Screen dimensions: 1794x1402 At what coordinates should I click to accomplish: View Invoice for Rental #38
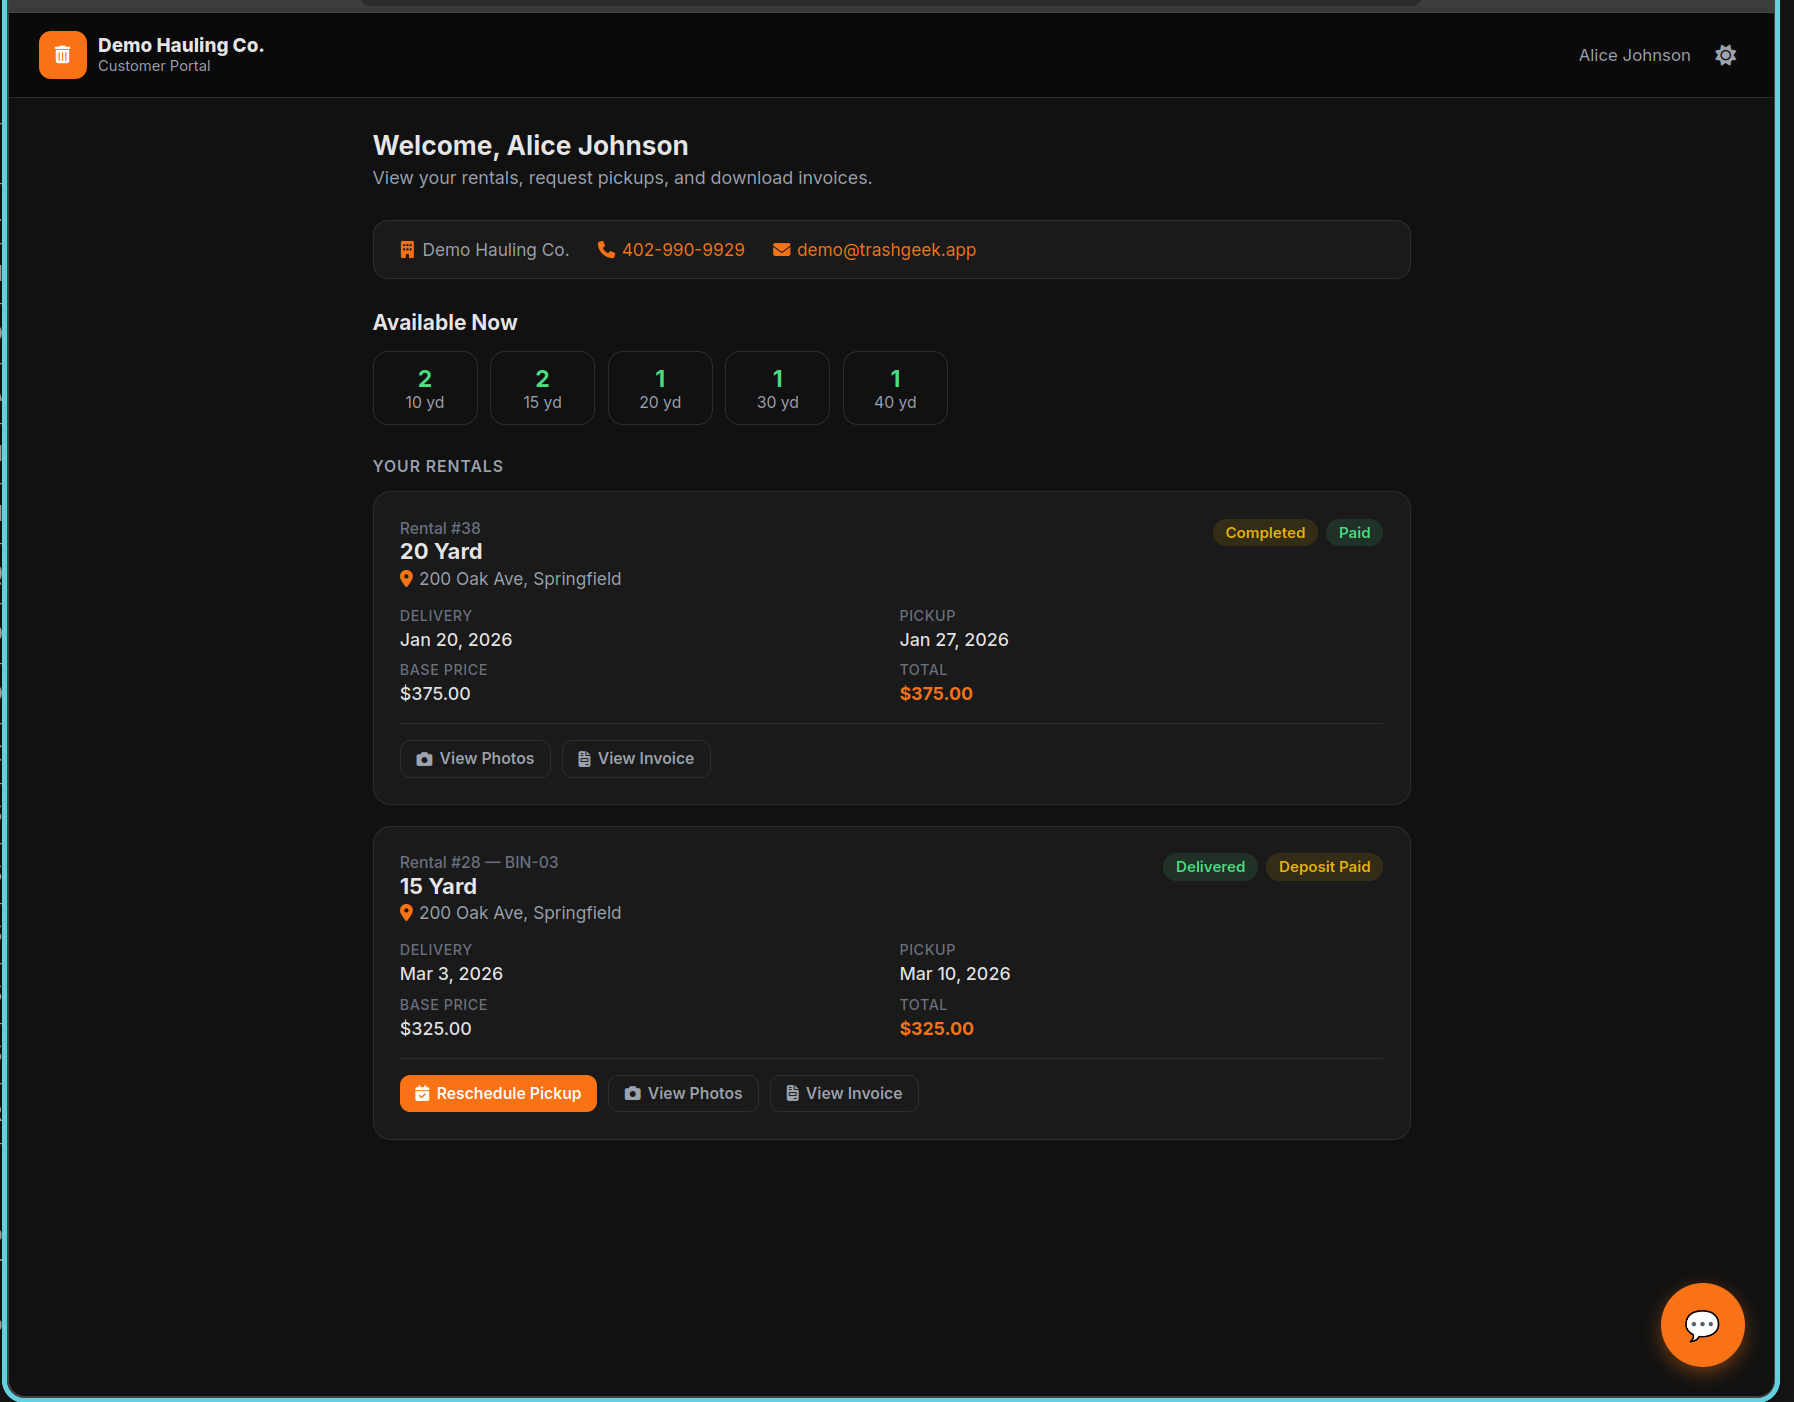(x=636, y=758)
